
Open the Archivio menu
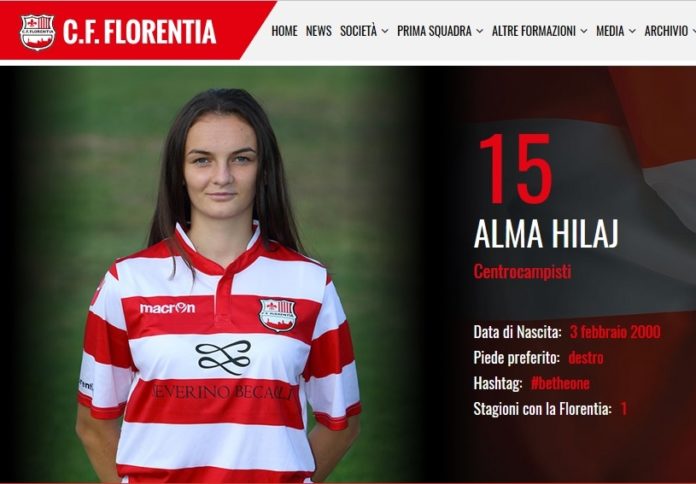coord(666,31)
